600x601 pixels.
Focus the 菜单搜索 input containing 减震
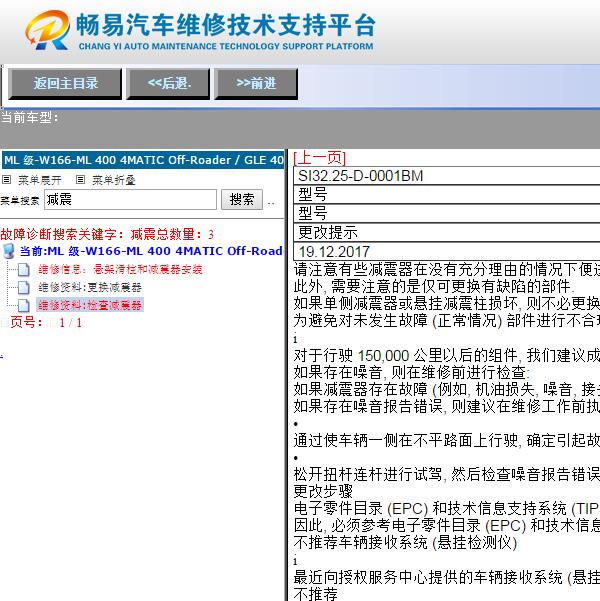point(130,199)
